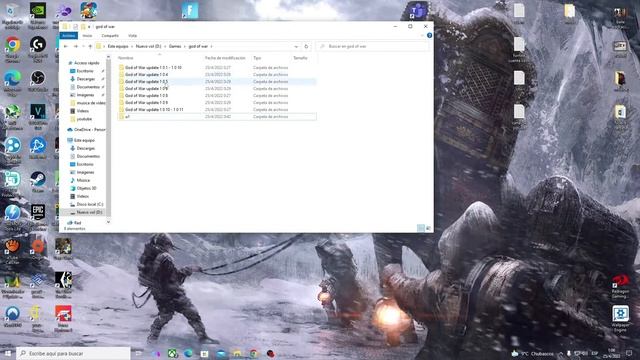Open Explorer help question mark icon

click(x=429, y=36)
